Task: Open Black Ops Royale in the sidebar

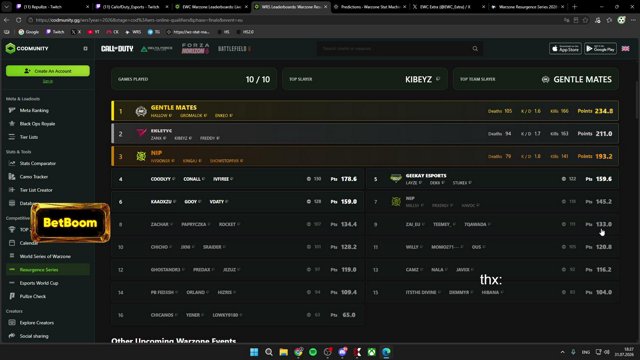Action: [x=37, y=124]
